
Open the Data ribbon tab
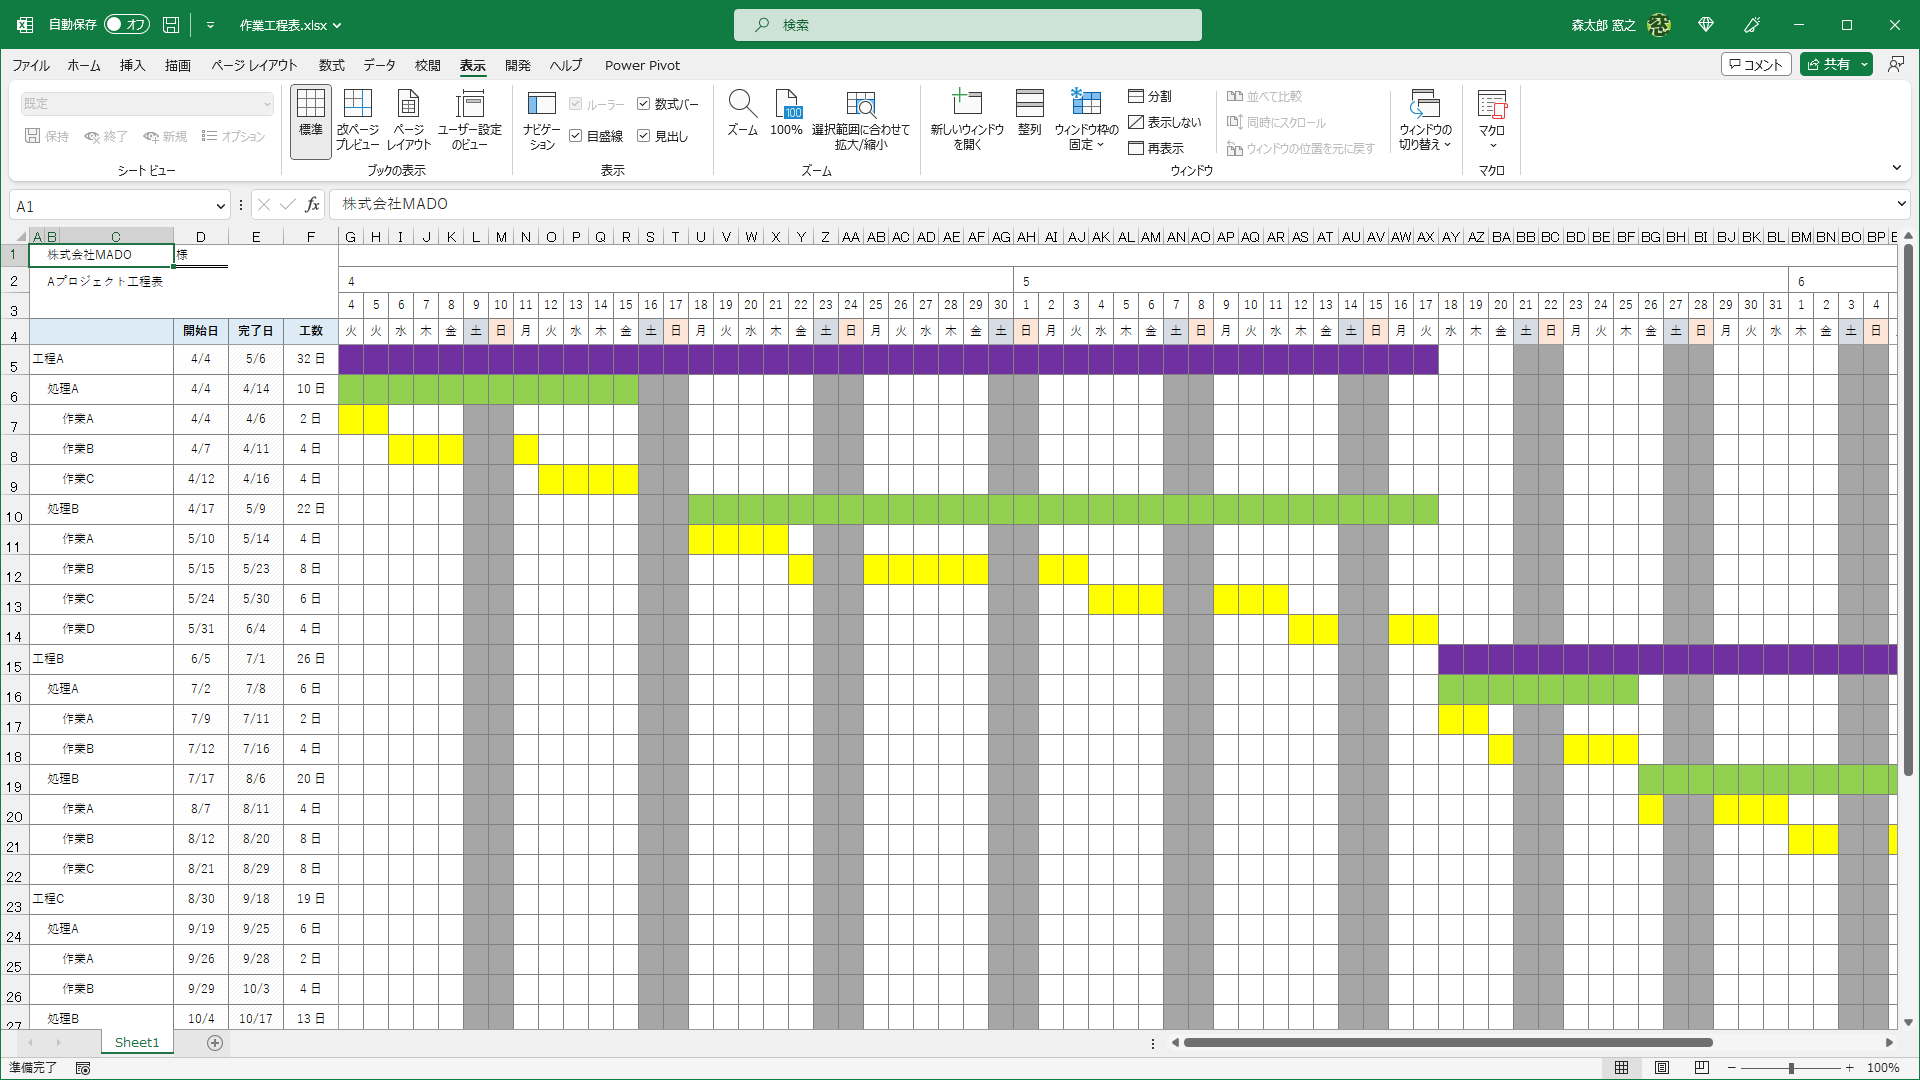(x=379, y=65)
